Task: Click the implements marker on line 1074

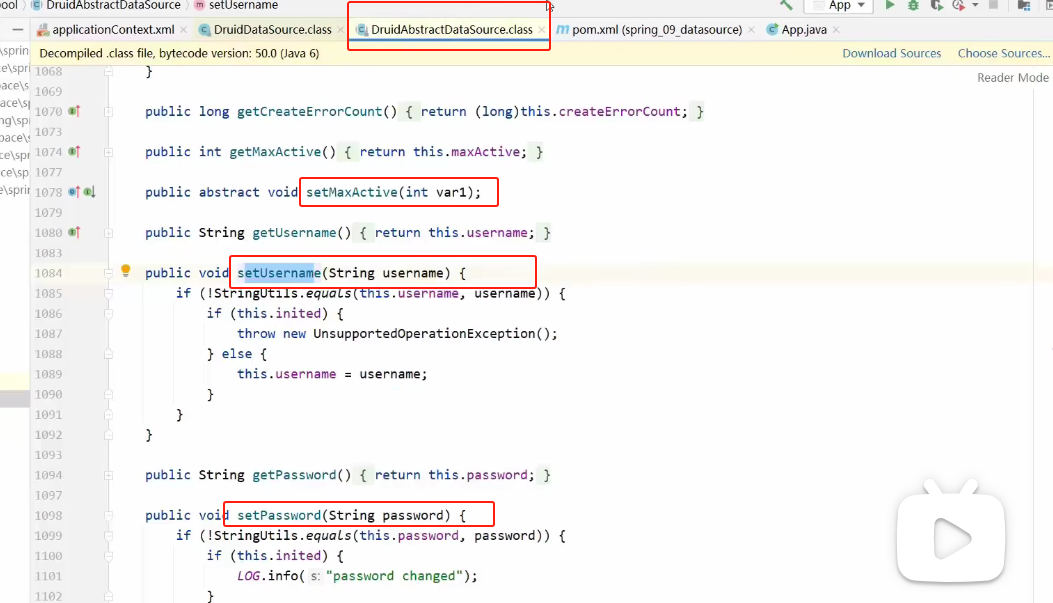Action: (74, 151)
